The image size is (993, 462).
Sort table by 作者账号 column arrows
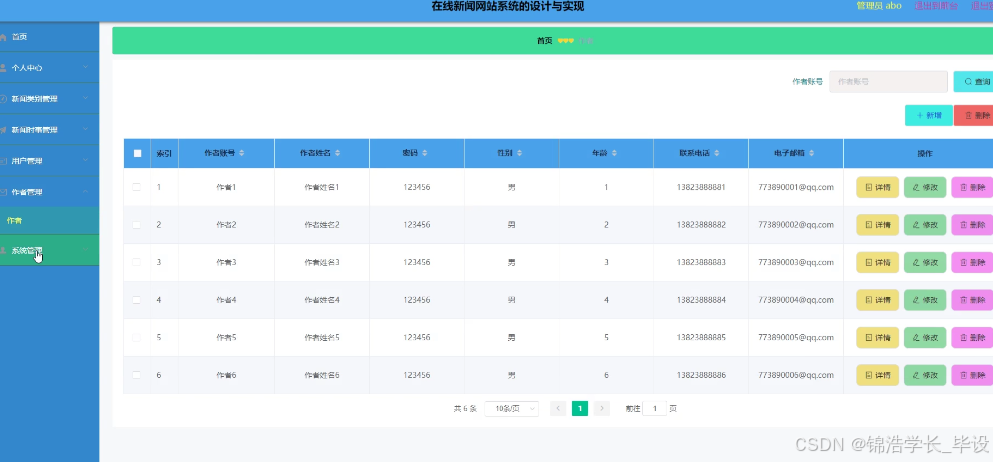pos(241,153)
